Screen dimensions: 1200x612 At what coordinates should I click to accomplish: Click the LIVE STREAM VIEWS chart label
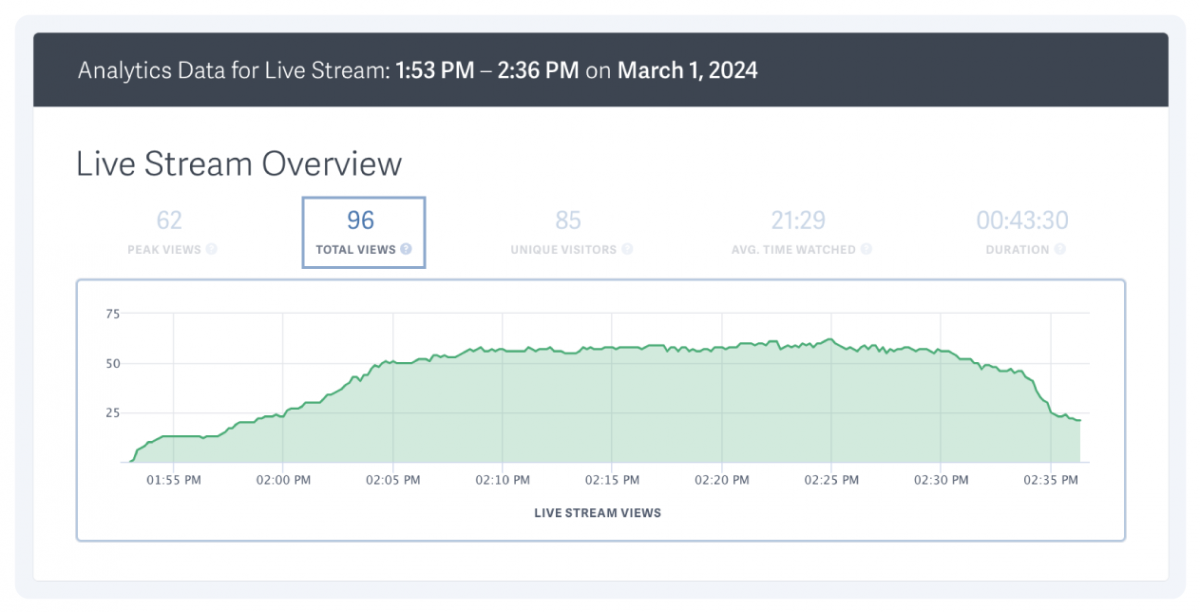597,513
